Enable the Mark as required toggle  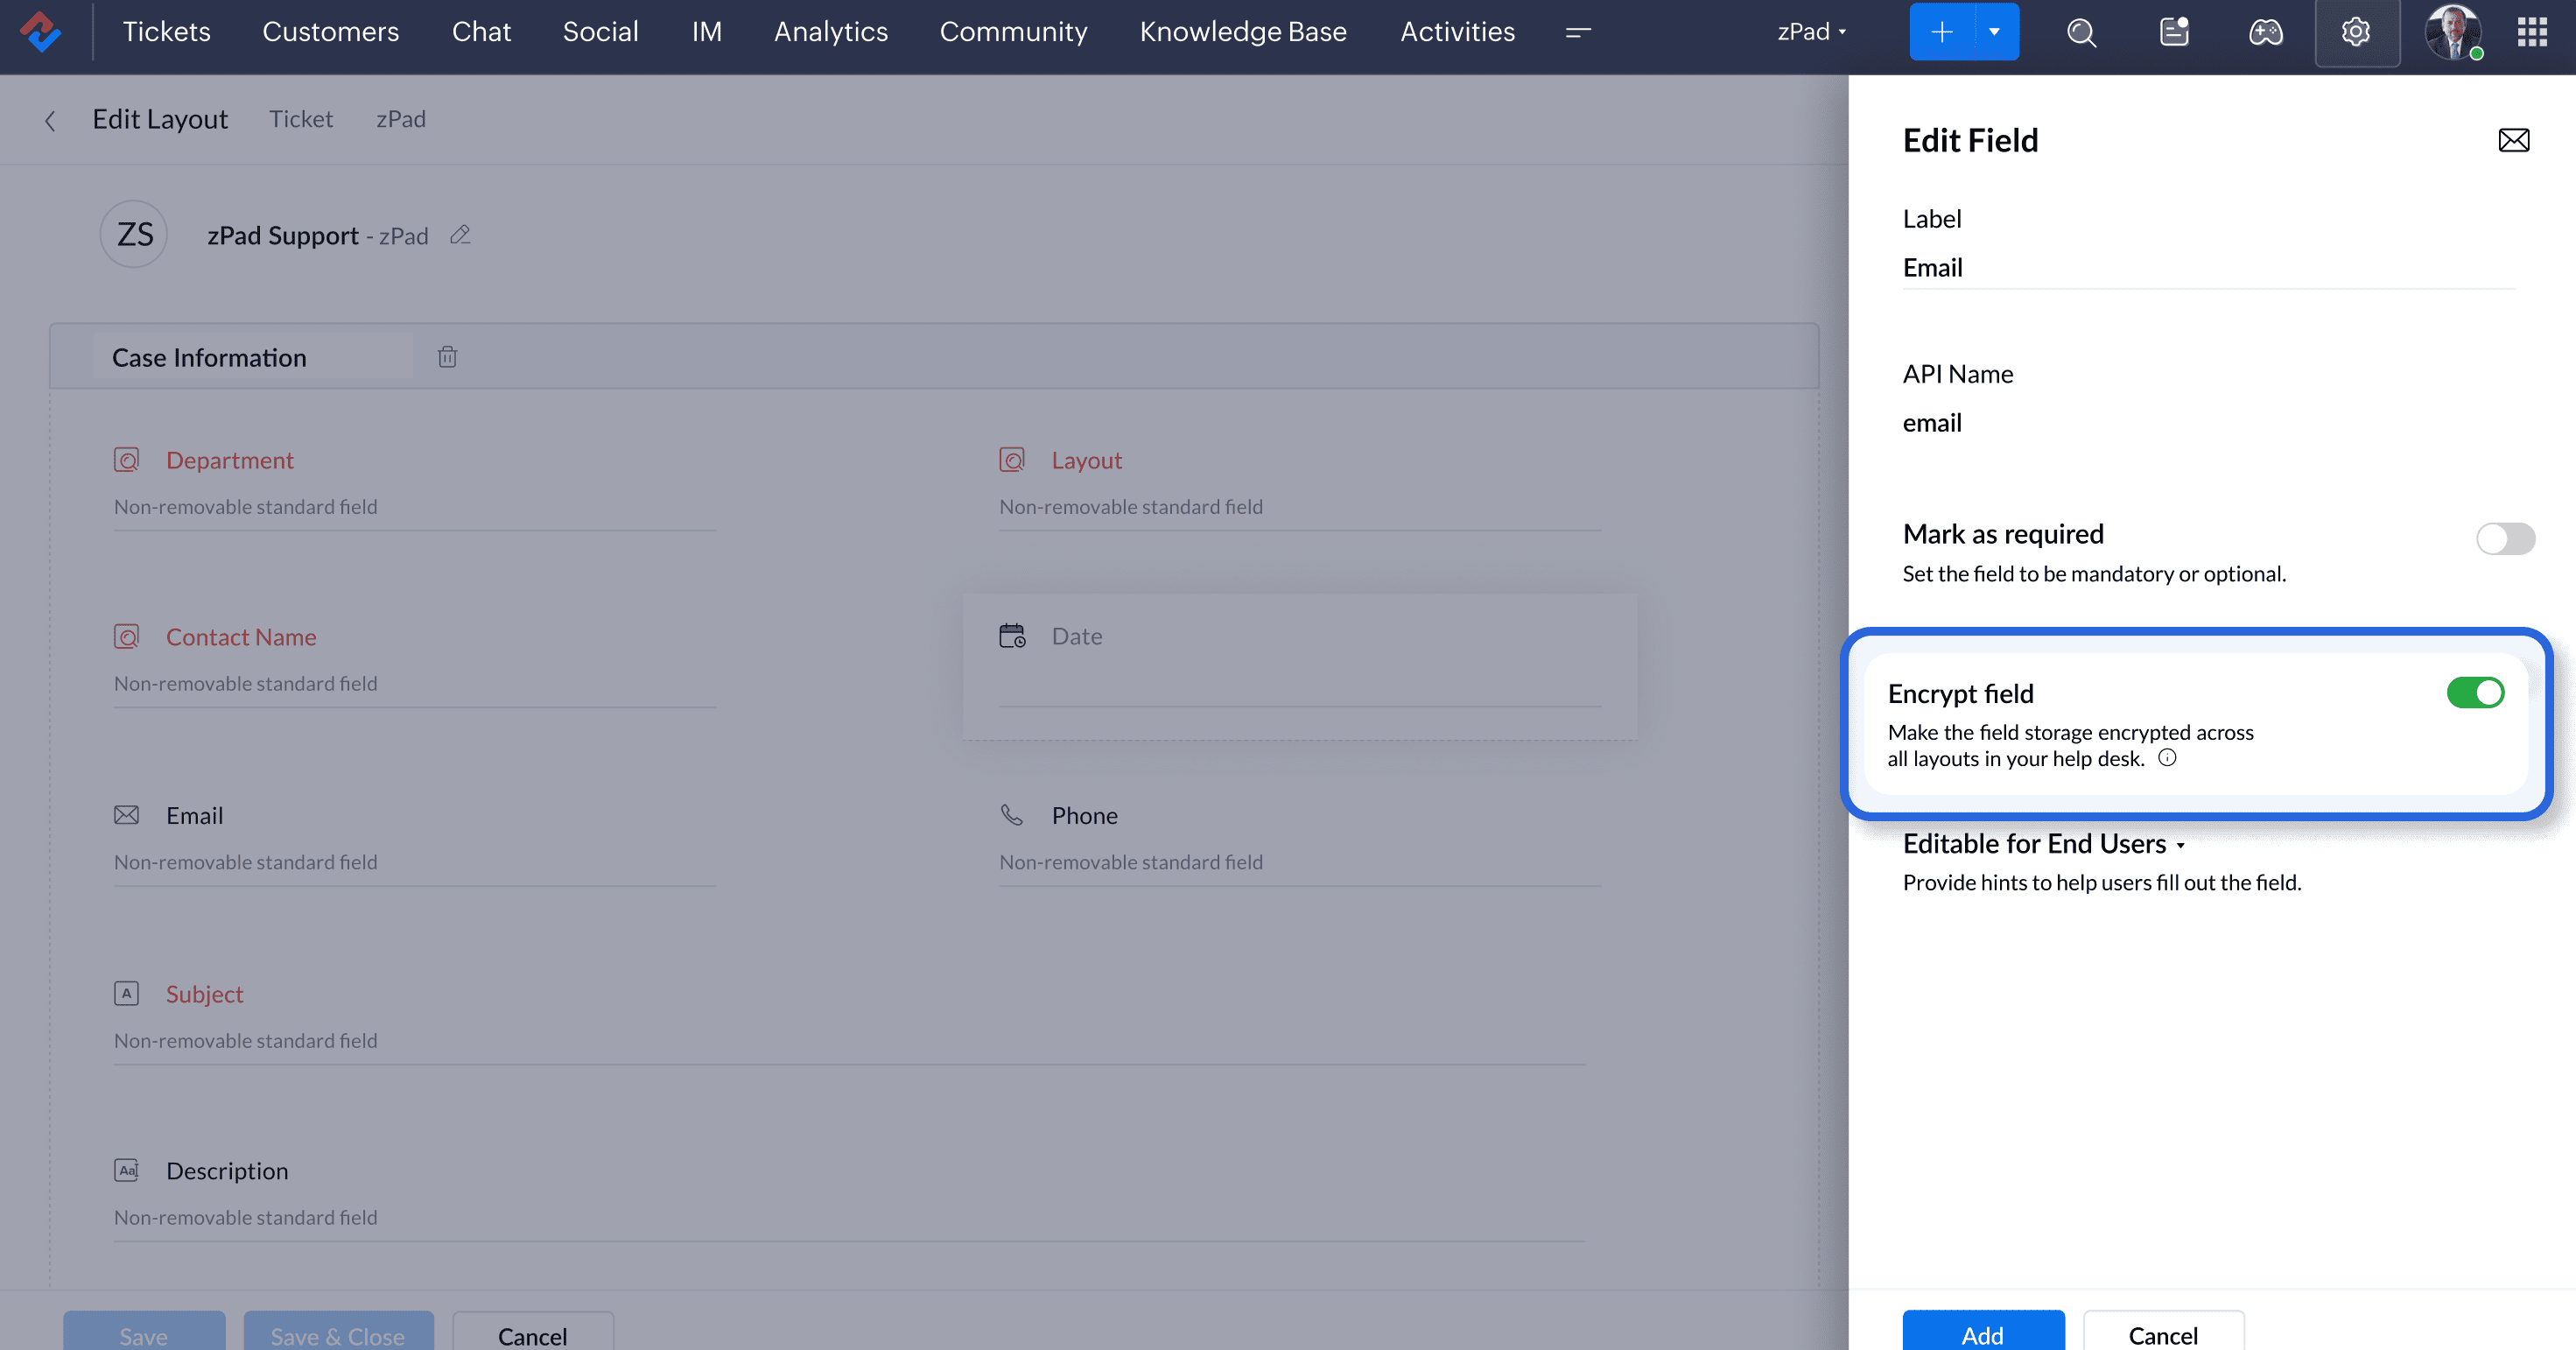click(2504, 539)
